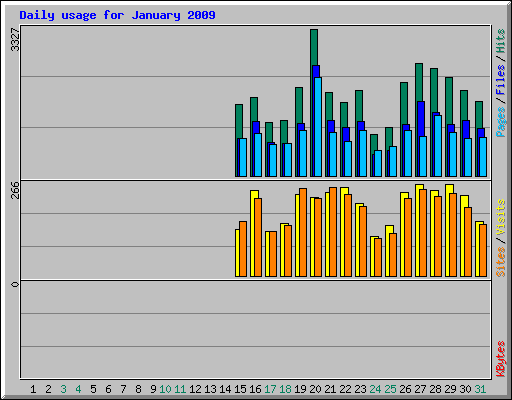This screenshot has height=400, width=512.
Task: Select day 13 on the date axis
Action: pyautogui.click(x=210, y=389)
